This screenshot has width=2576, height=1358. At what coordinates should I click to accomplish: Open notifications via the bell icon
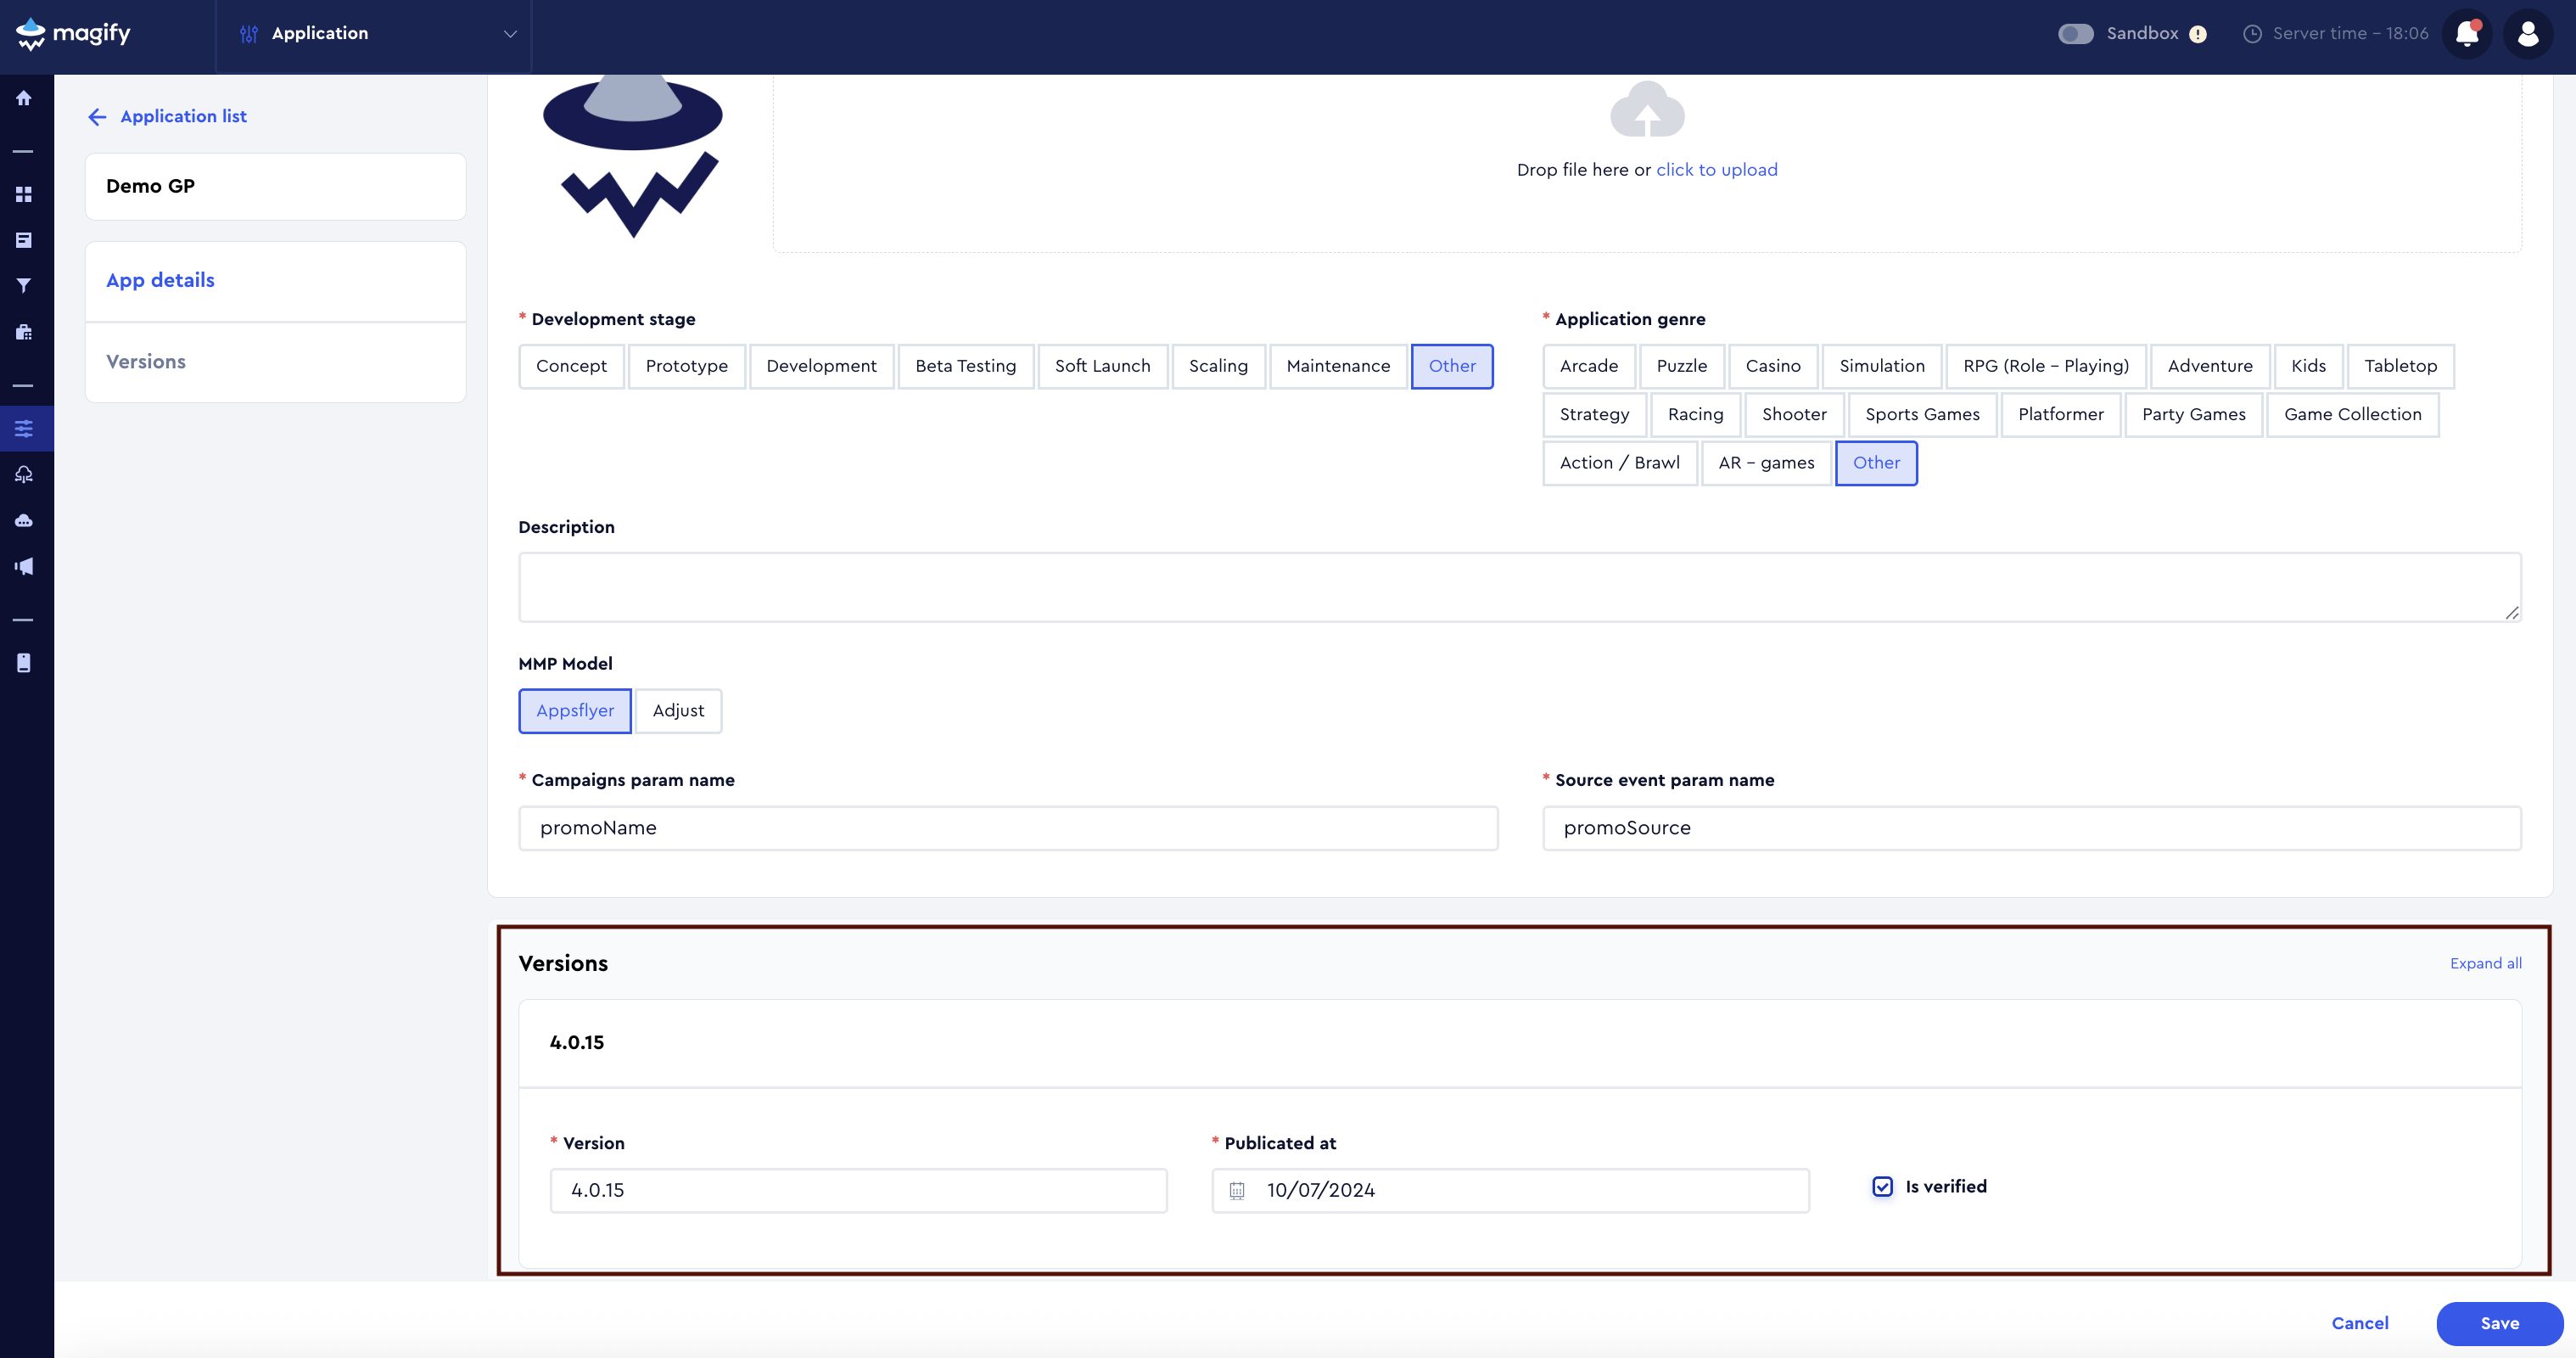2467,33
